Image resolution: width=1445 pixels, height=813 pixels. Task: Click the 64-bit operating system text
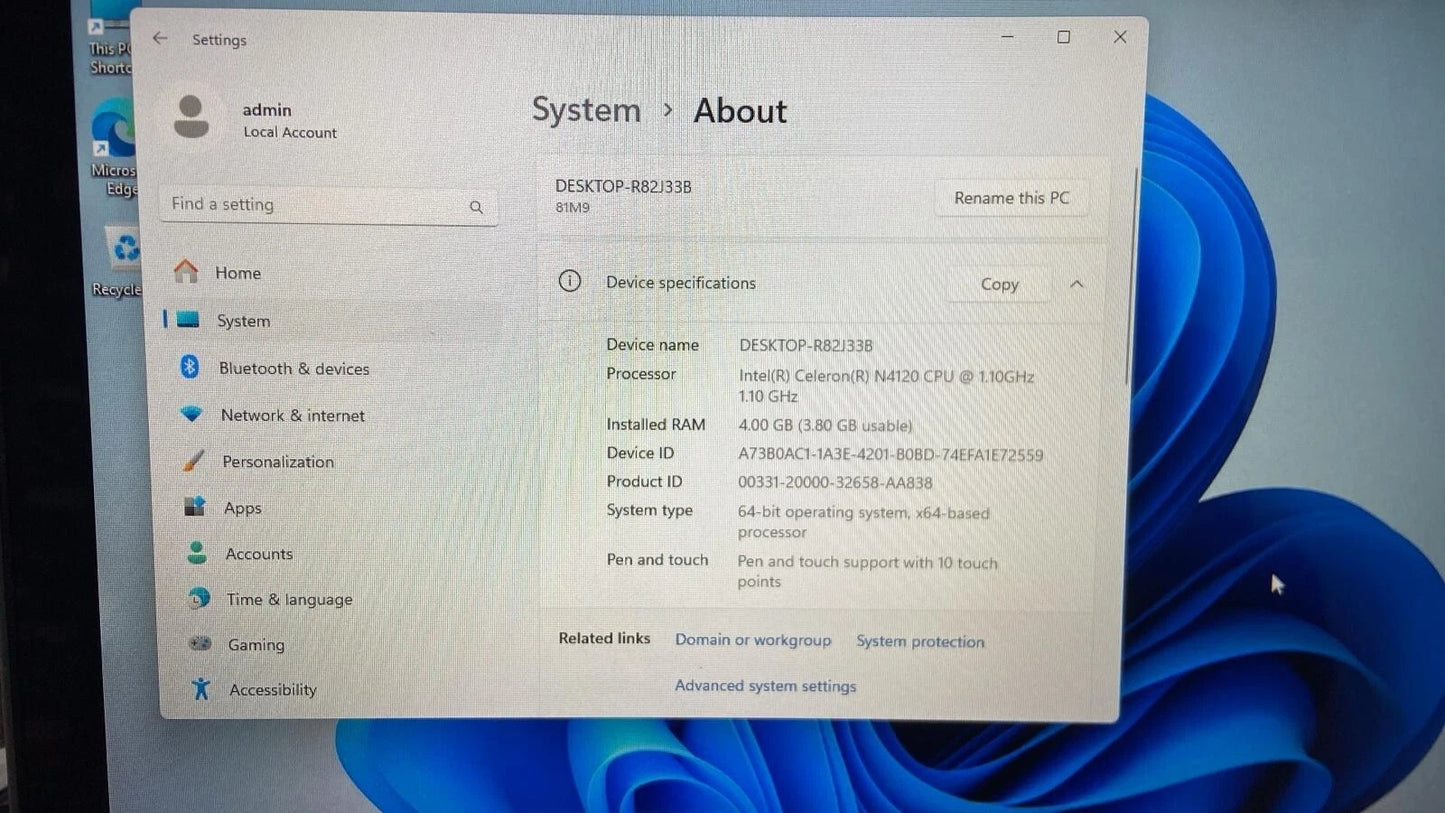(863, 522)
